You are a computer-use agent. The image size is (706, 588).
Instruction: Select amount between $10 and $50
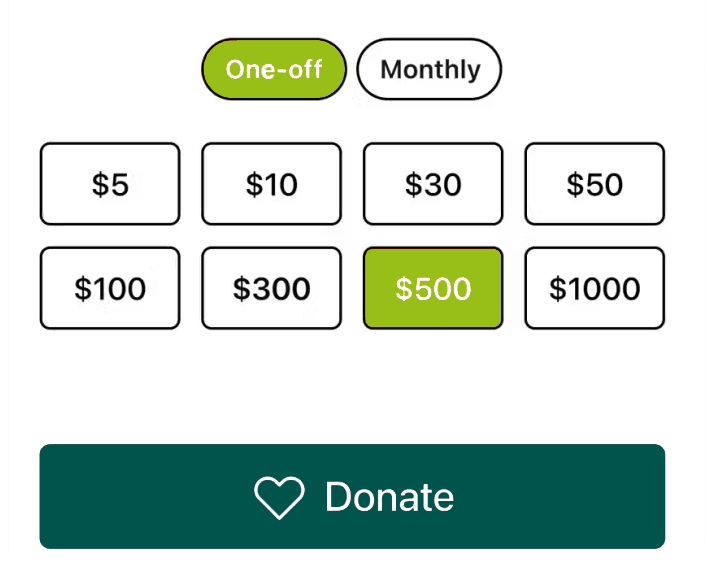[x=433, y=184]
